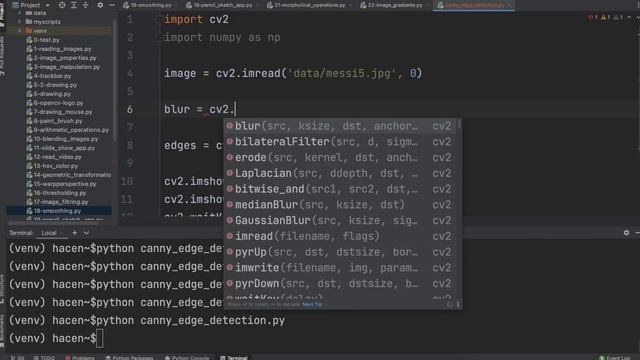Open the TODO tool window
This screenshot has height=360, width=640.
click(44, 358)
